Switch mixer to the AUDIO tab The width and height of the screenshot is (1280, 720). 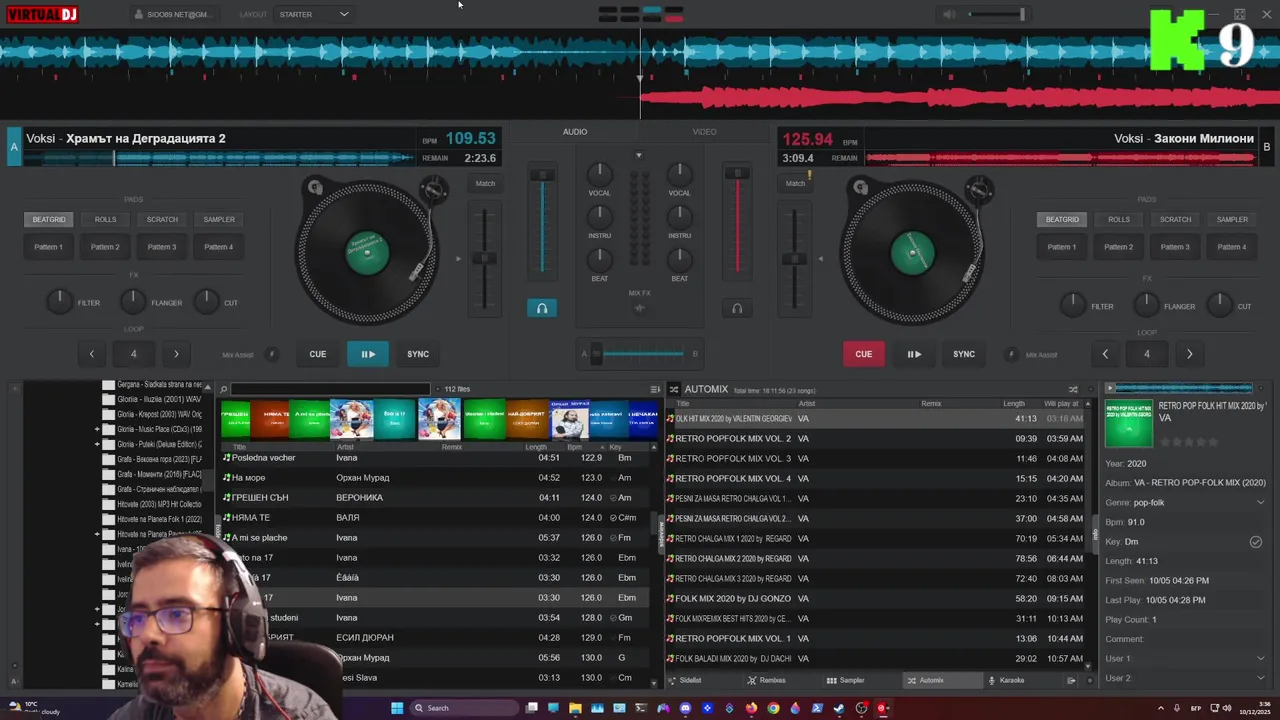click(575, 132)
